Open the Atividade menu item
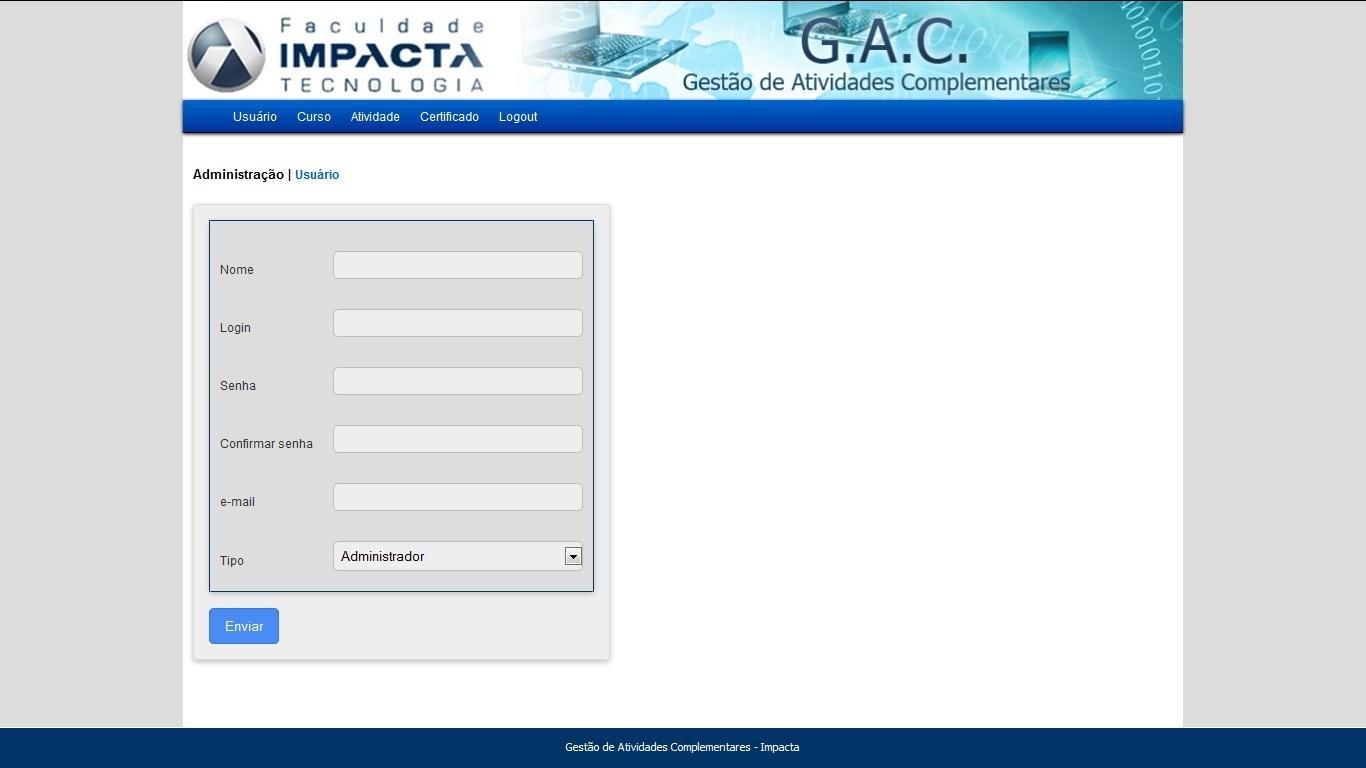The image size is (1366, 768). point(375,116)
